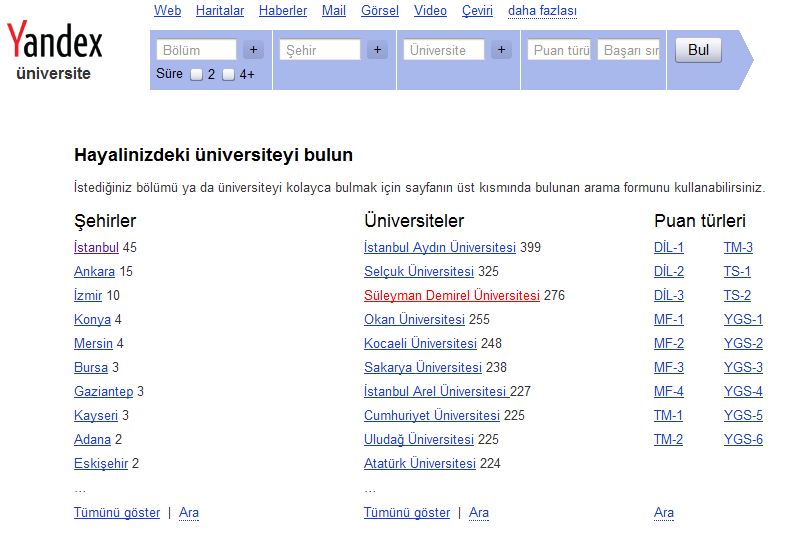The width and height of the screenshot is (786, 538).
Task: Show all cities via Tümünü göster
Action: [x=117, y=512]
